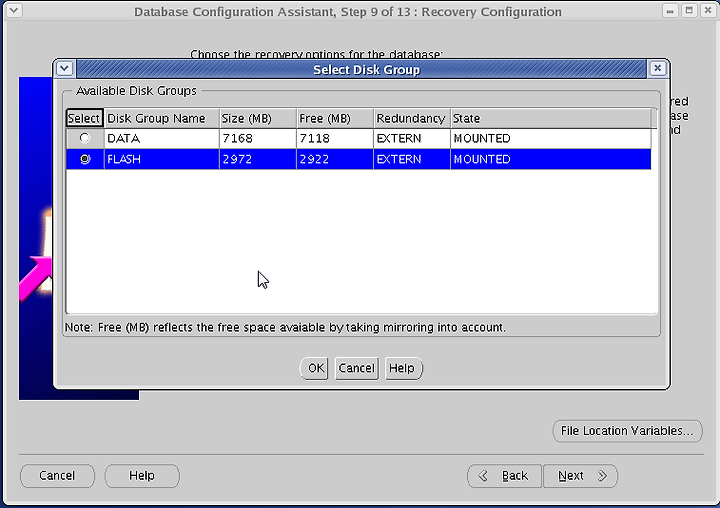Cancel the Select Disk Group dialog
This screenshot has width=720, height=508.
(x=357, y=368)
